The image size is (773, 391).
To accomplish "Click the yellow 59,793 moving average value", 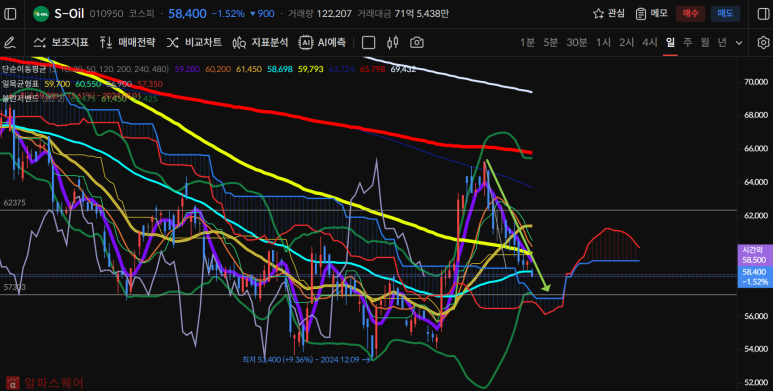I will (311, 69).
